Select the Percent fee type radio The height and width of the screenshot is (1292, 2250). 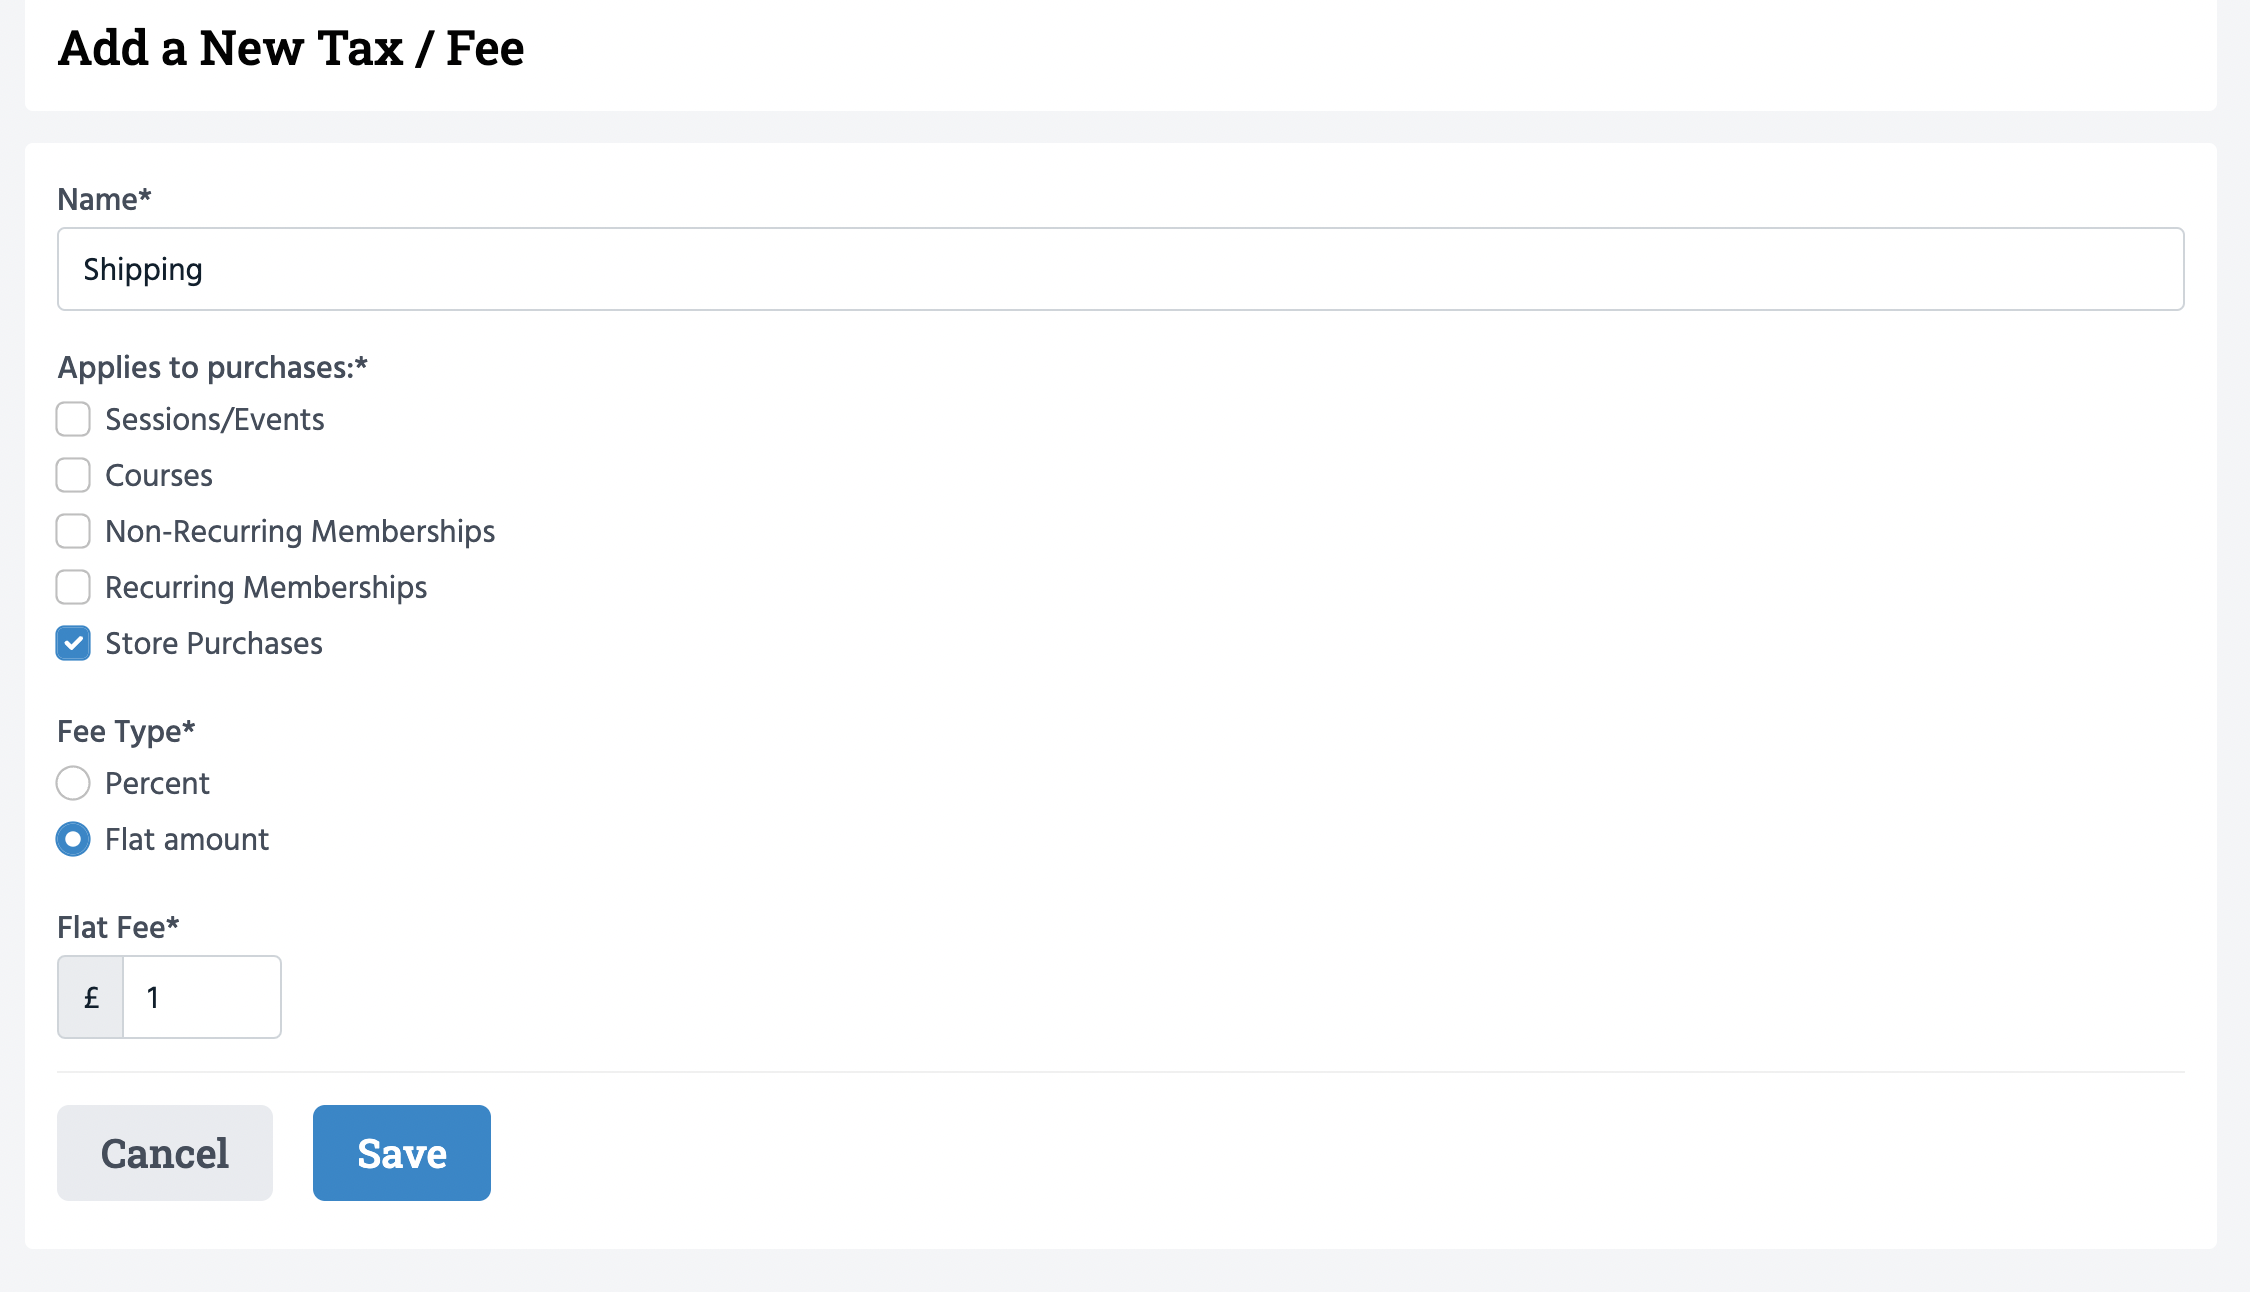pyautogui.click(x=73, y=784)
